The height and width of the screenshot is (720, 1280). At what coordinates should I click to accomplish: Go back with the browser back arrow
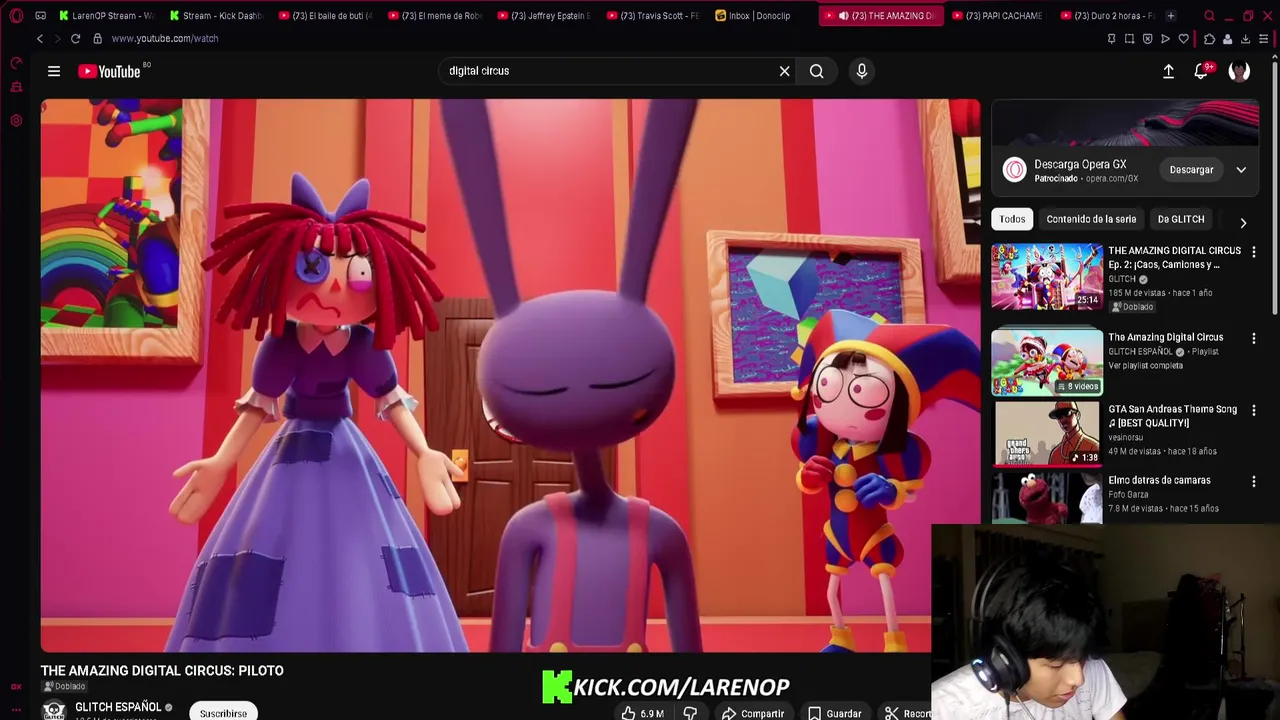40,39
